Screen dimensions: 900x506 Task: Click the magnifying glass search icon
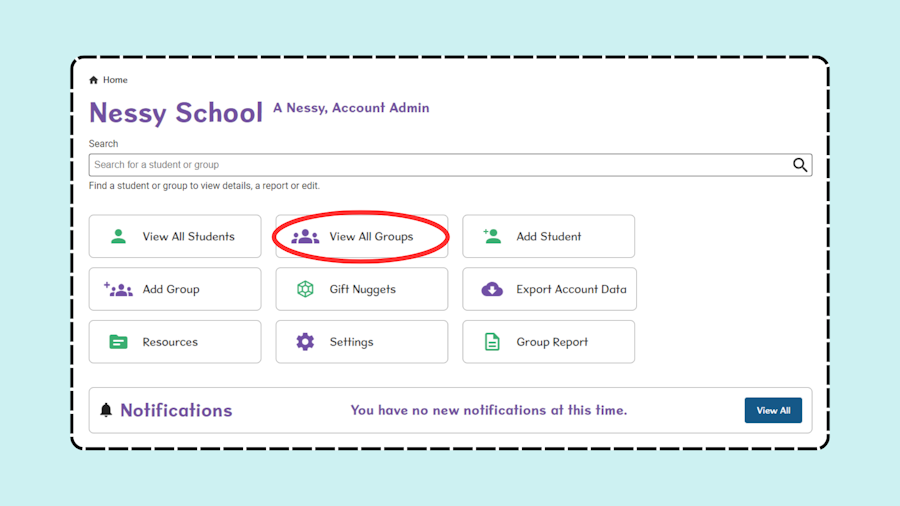click(x=800, y=165)
